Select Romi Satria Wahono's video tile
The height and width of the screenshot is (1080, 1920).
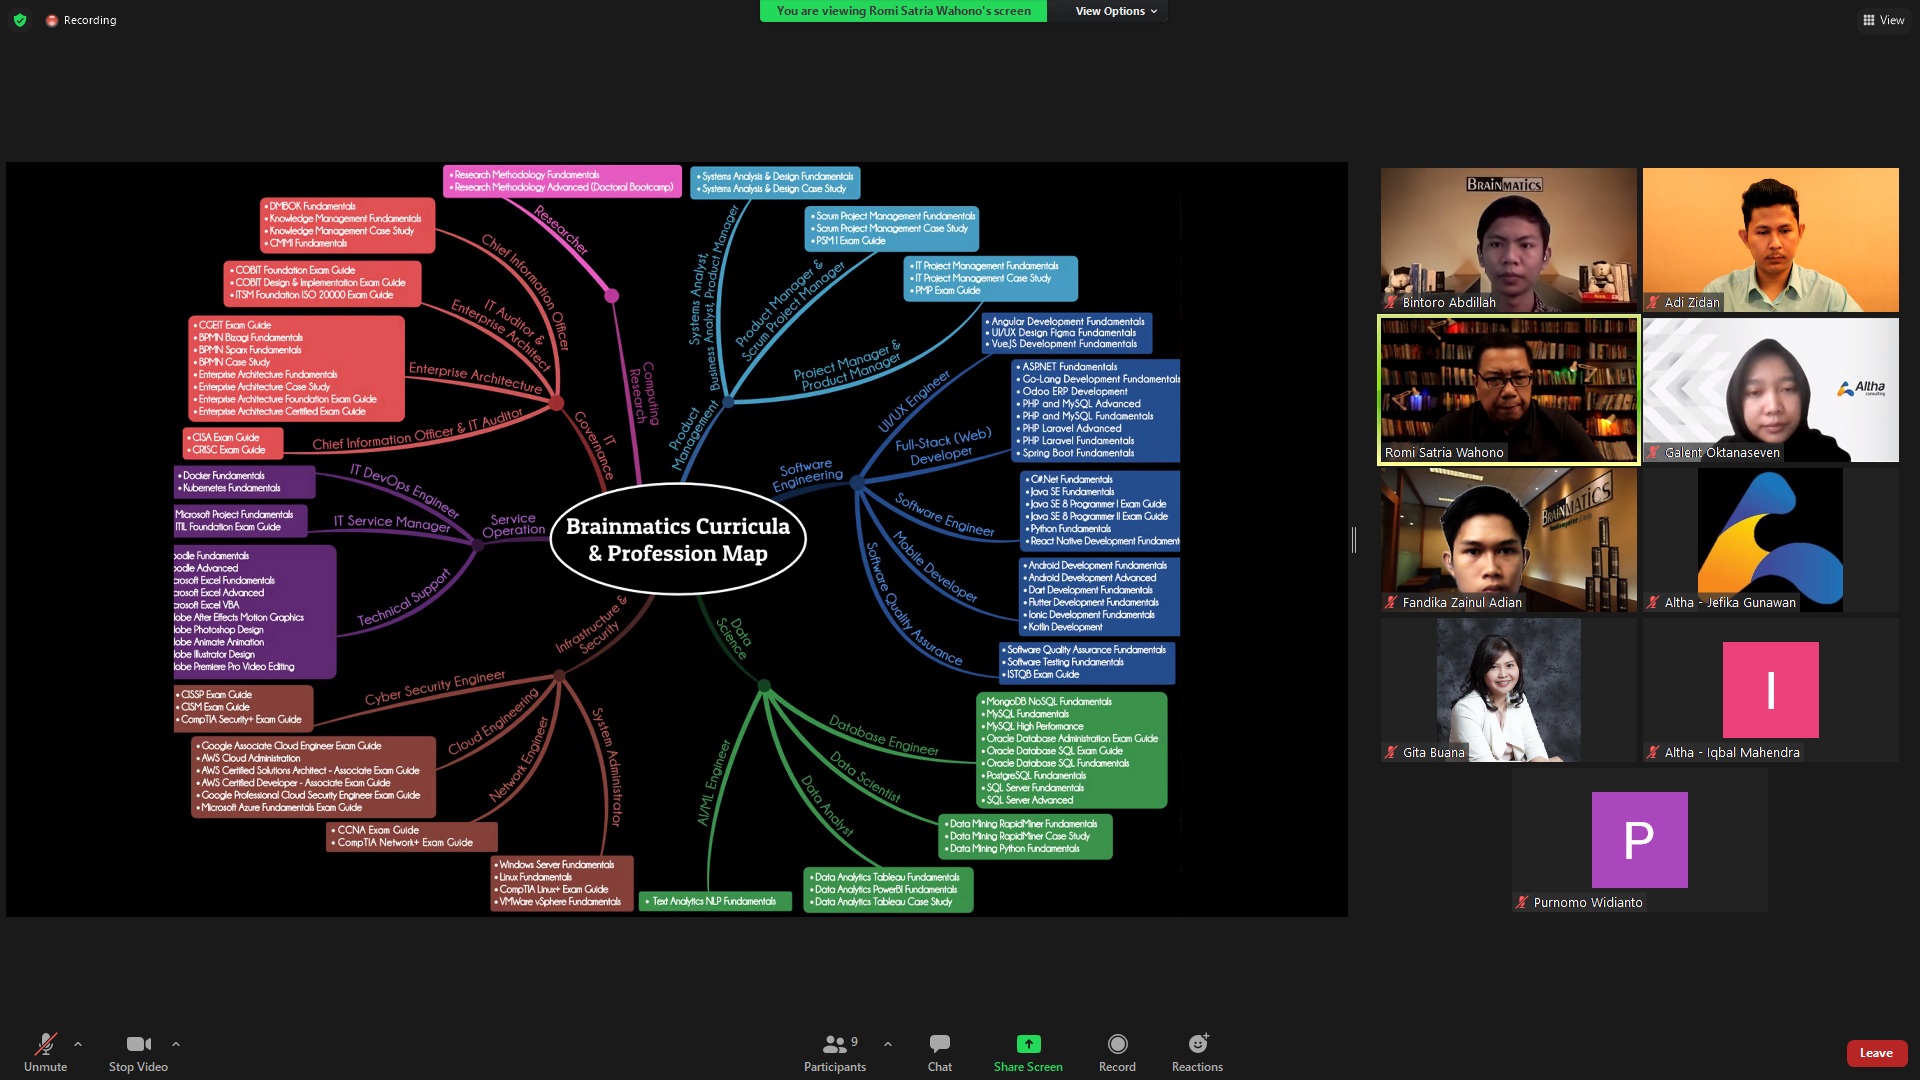(x=1509, y=390)
